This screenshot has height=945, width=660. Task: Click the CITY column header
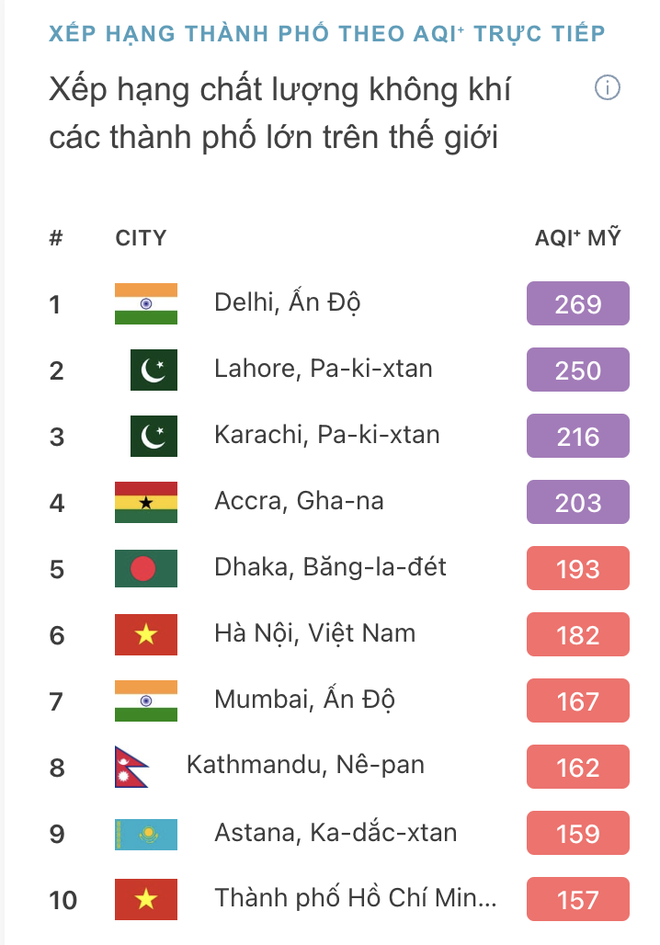(x=141, y=238)
